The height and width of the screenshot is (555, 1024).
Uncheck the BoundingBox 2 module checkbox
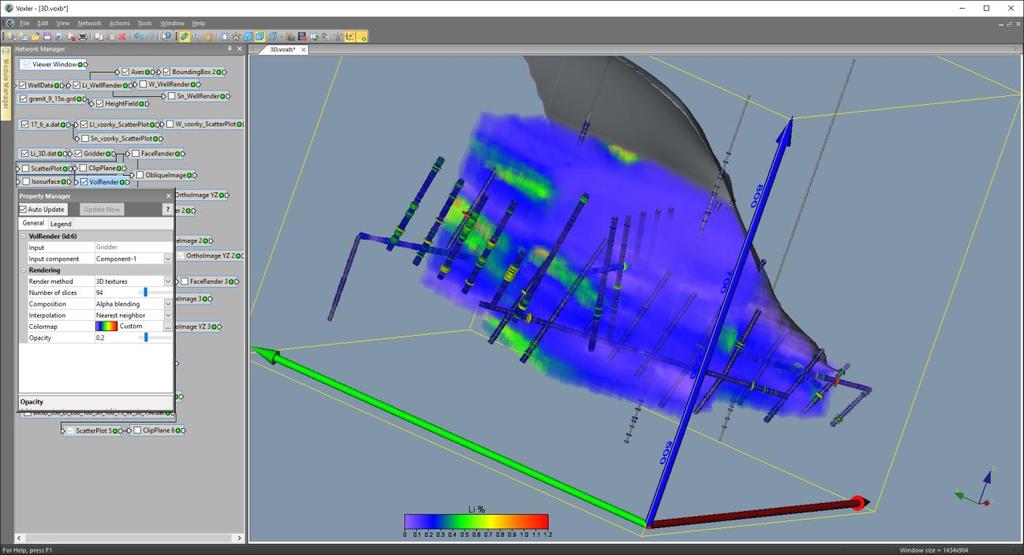167,72
